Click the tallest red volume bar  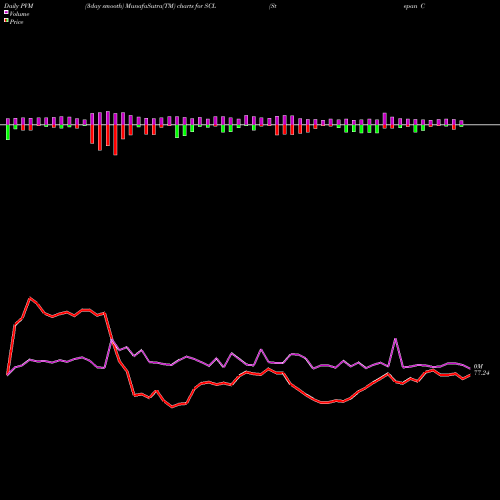(x=115, y=140)
